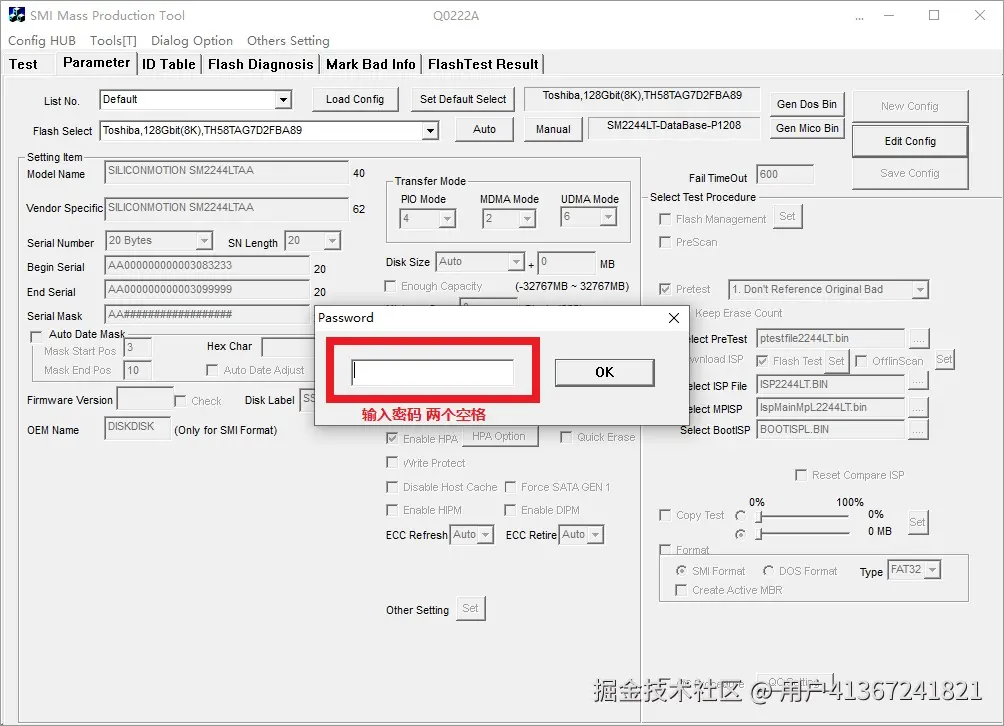
Task: Click the Gen Mico Bin button
Action: 807,128
